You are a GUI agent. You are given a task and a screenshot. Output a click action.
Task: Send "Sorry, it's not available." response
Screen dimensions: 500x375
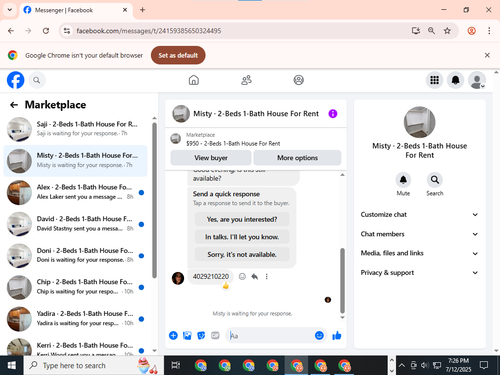coord(242,254)
